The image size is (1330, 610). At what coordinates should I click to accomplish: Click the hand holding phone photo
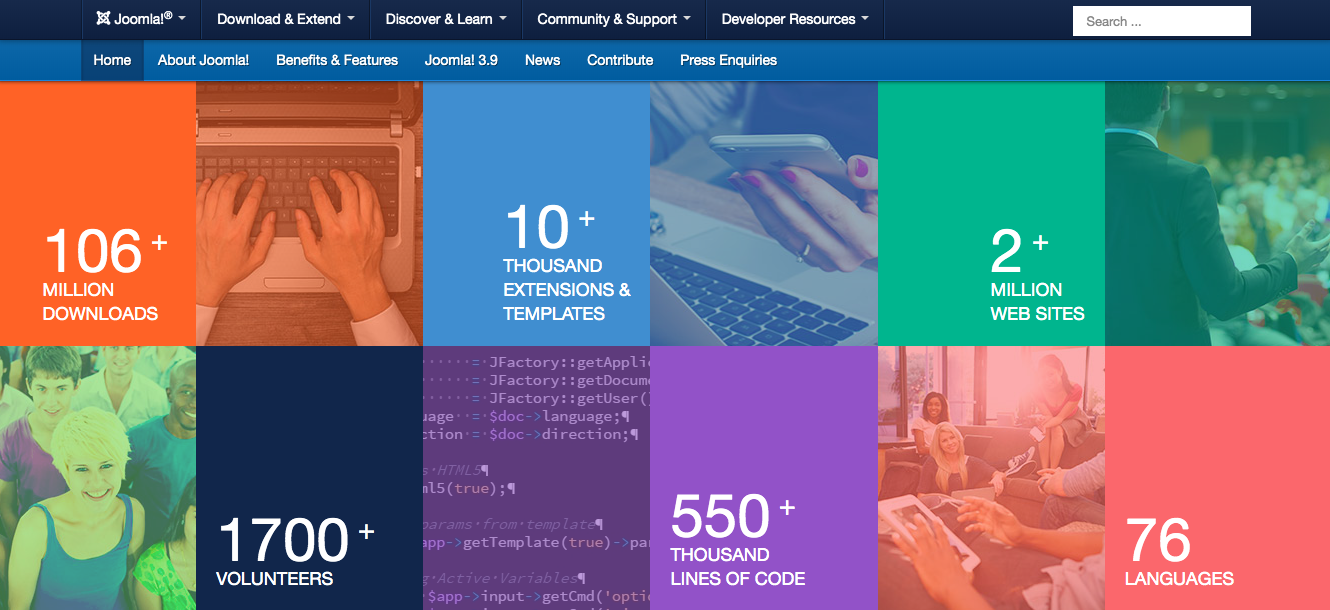[764, 214]
